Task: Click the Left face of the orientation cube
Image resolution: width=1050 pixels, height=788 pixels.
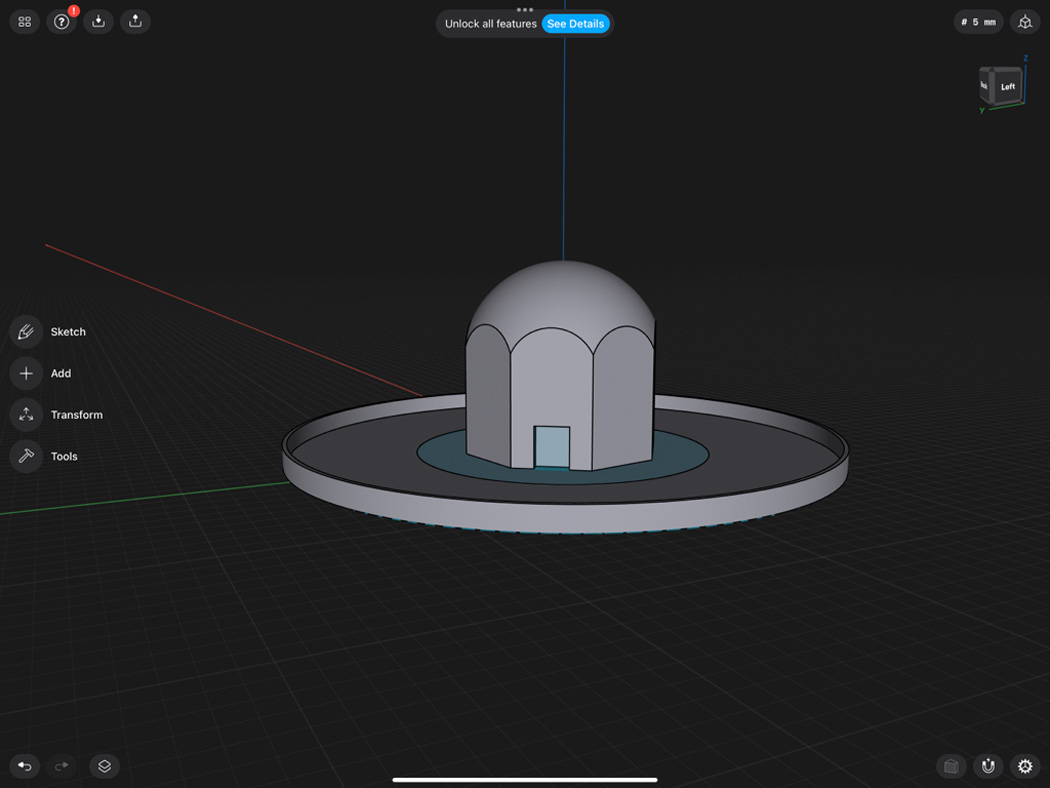Action: 1007,87
